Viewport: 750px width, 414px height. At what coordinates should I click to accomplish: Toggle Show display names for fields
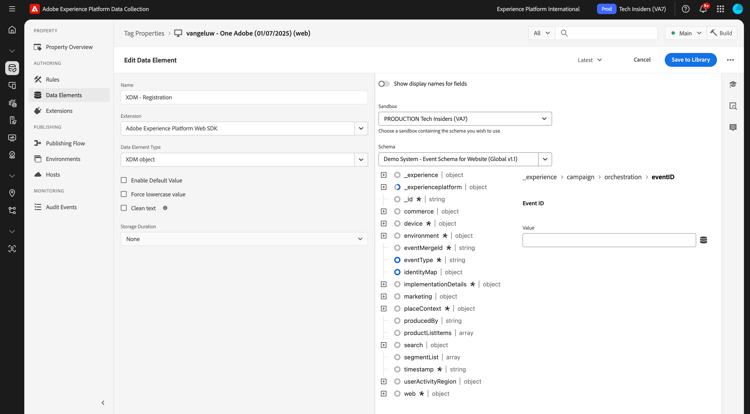tap(384, 84)
